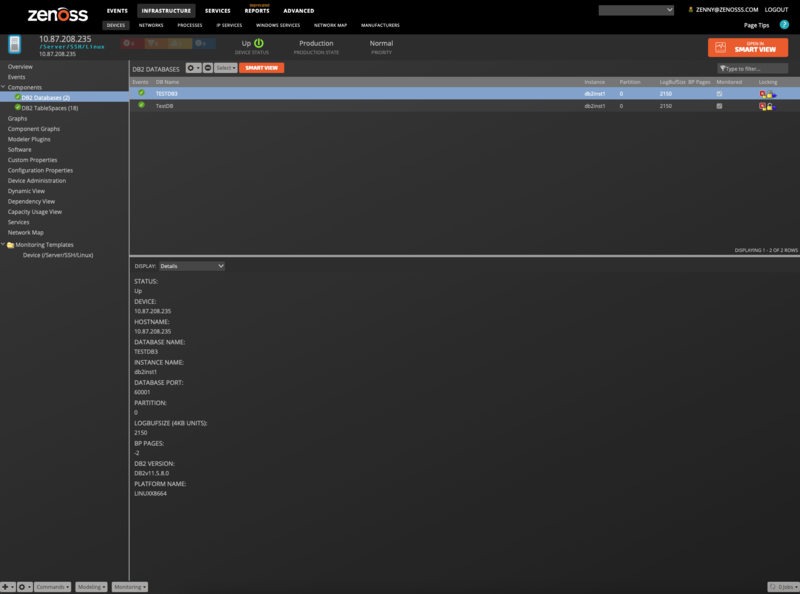This screenshot has height=594, width=800.
Task: Open the Advanced main menu
Action: (x=299, y=11)
